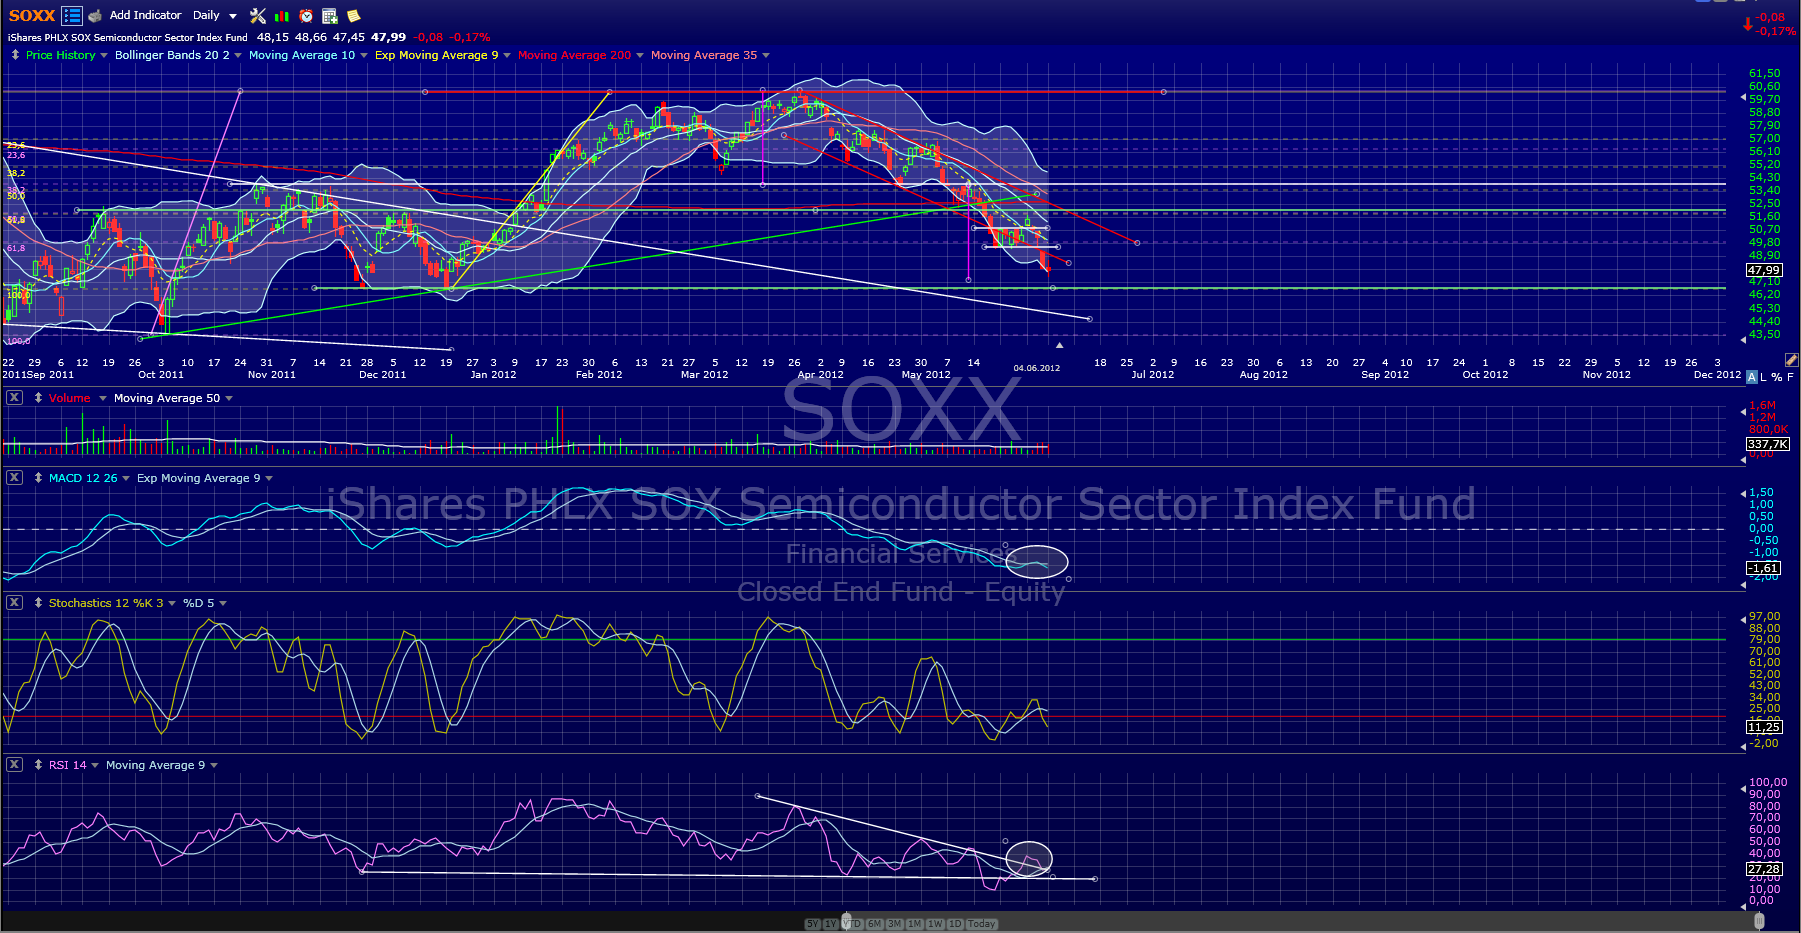Close the Stochastics indicator panel

point(14,603)
